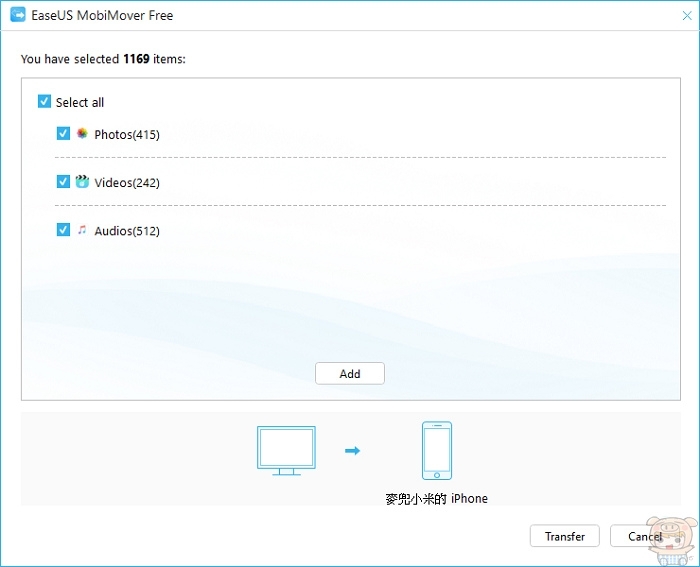Viewport: 700px width, 567px height.
Task: Click the pig mascot watermark
Action: coord(670,537)
